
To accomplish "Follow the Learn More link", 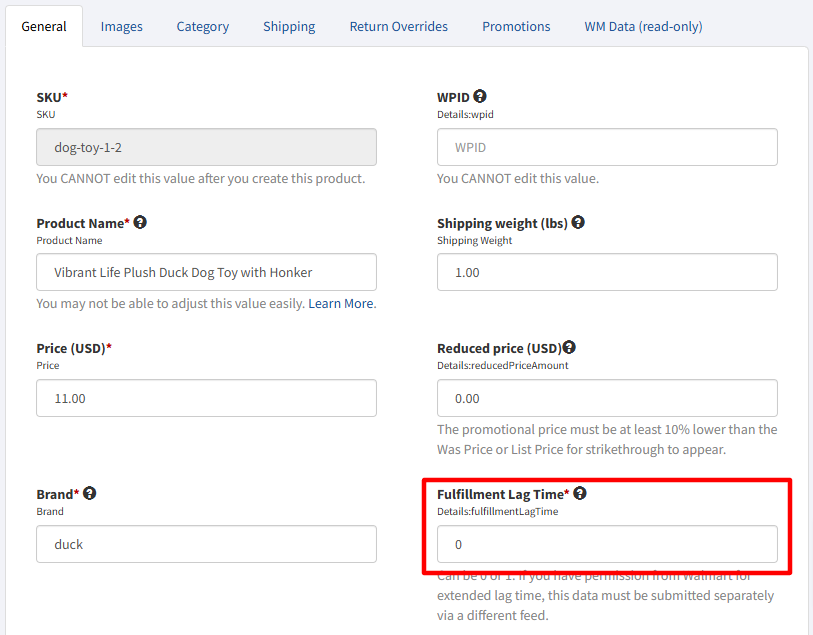I will click(341, 303).
